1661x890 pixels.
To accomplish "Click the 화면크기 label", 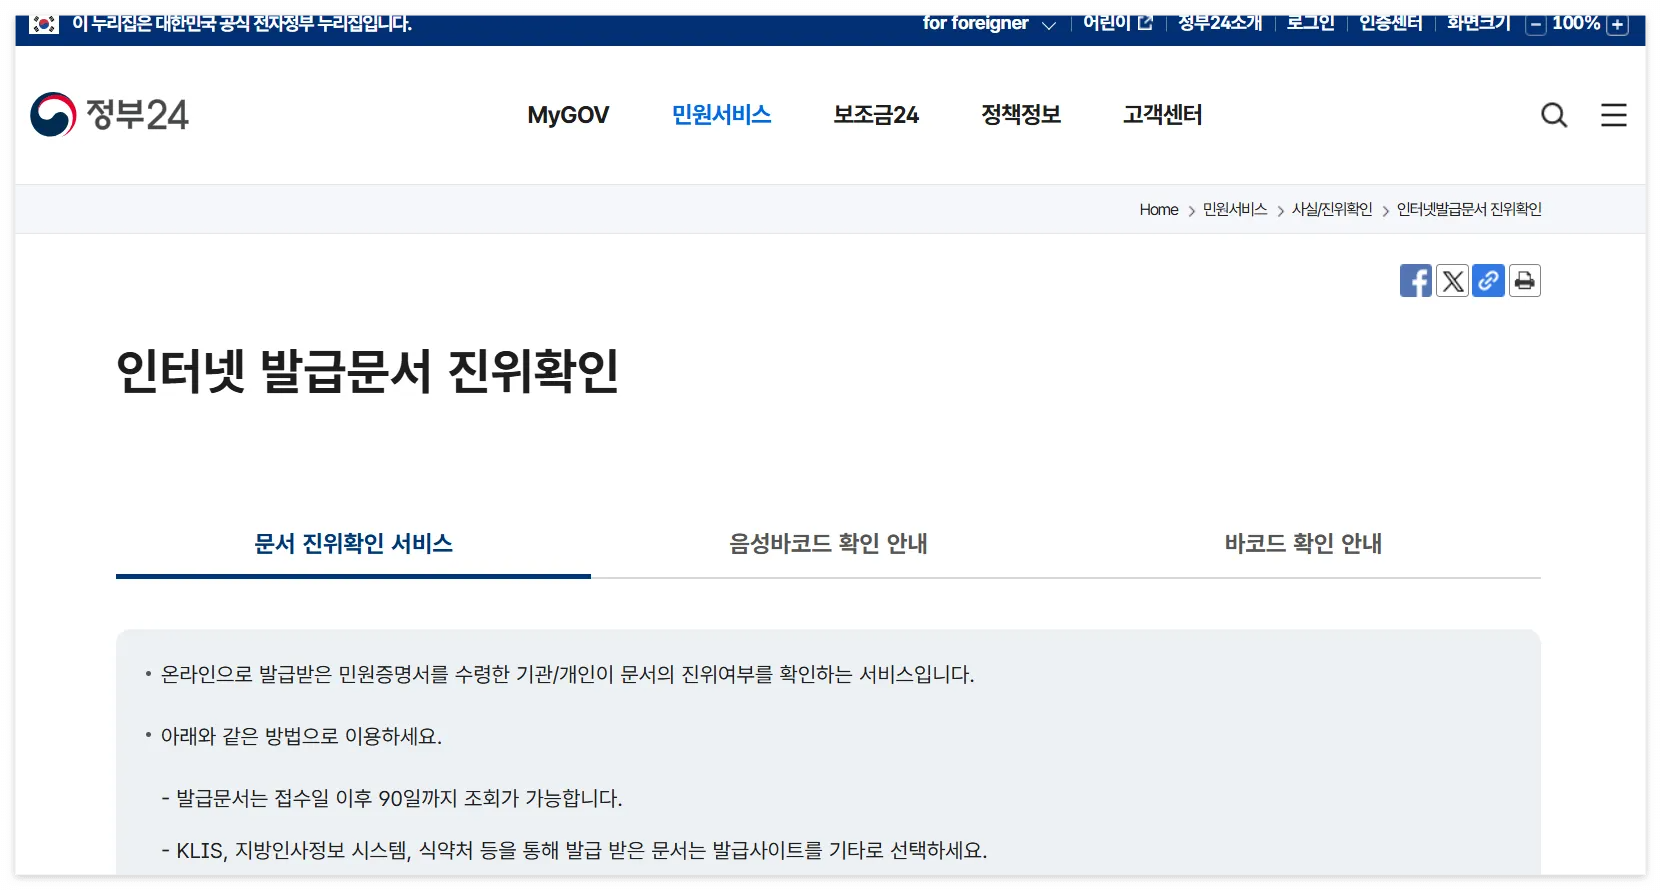I will (1479, 23).
